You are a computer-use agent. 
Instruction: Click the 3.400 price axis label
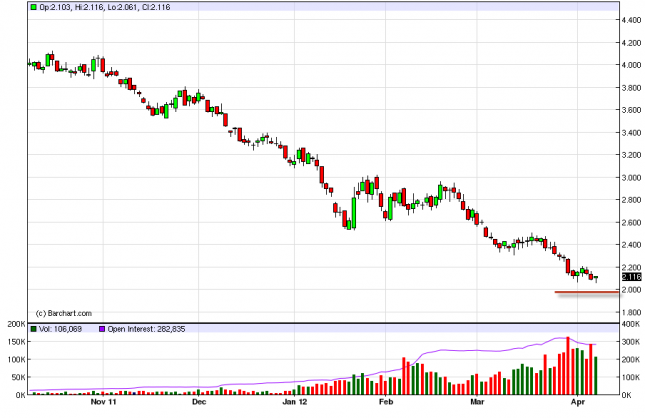click(631, 132)
